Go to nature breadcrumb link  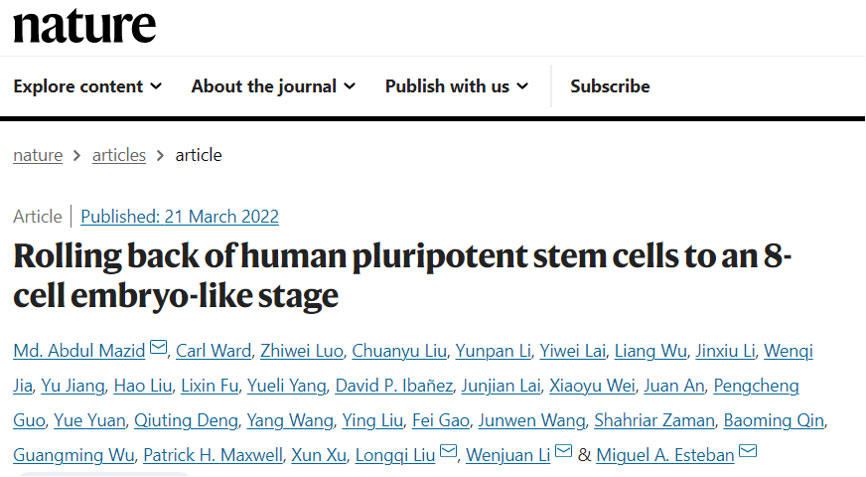point(38,155)
